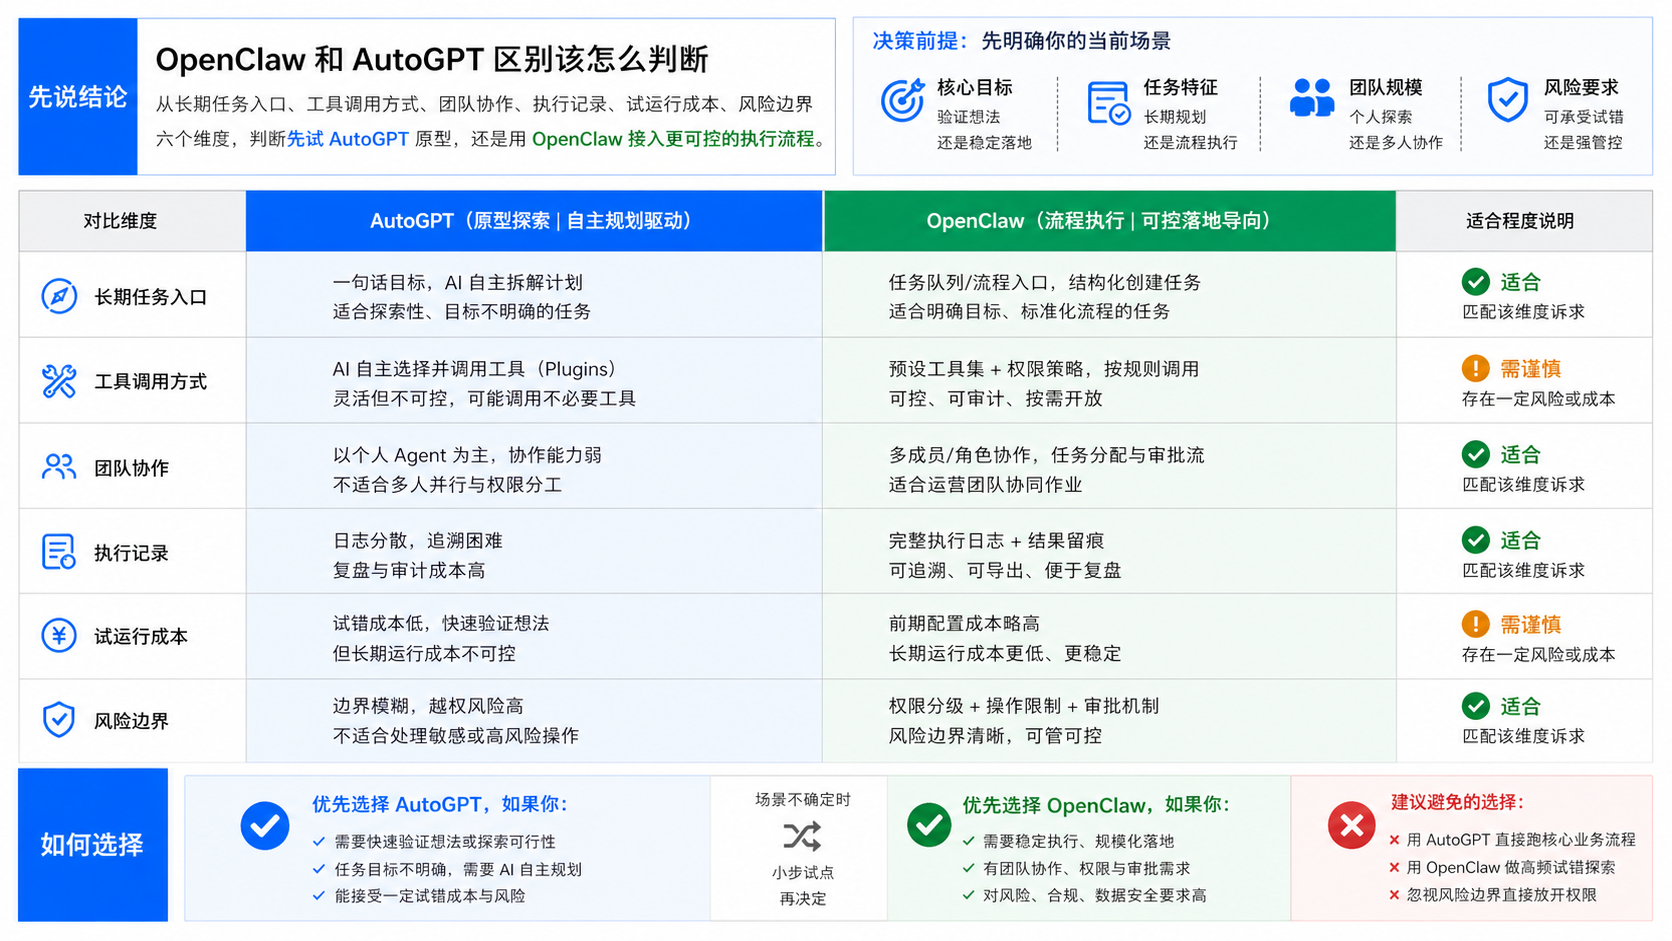Viewport: 1672px width, 941px height.
Task: Click green check circle beside 优先选择 OpenClaw
Action: point(929,825)
